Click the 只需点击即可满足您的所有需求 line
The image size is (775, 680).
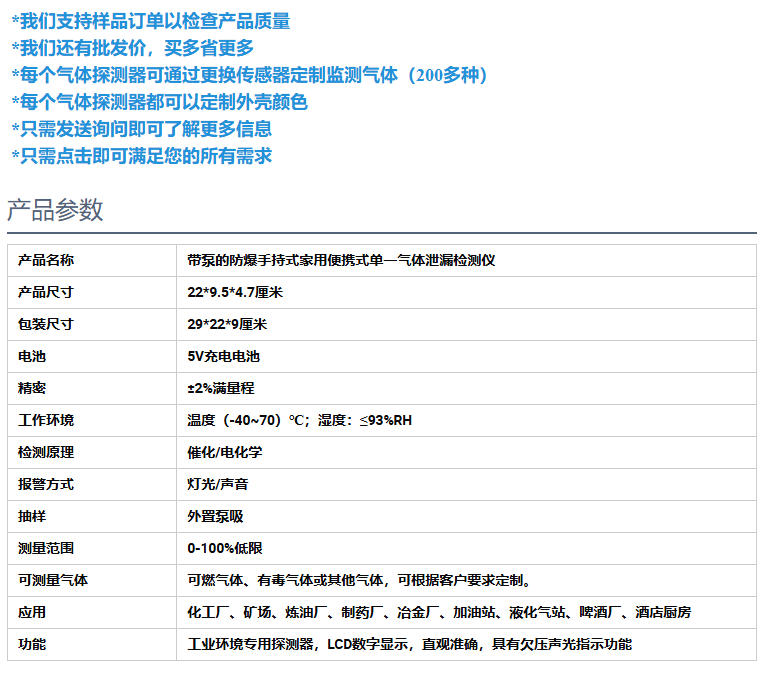point(141,156)
